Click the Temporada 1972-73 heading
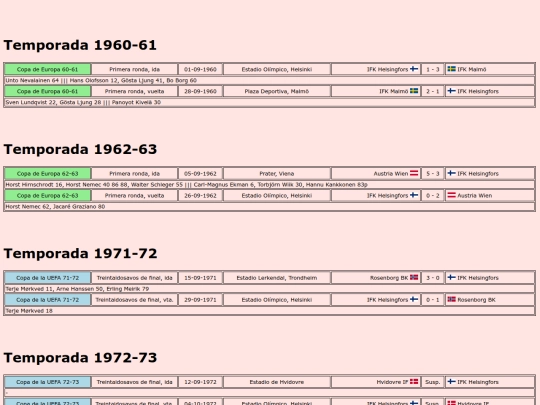Viewport: 540px width, 405px height. pyautogui.click(x=80, y=357)
